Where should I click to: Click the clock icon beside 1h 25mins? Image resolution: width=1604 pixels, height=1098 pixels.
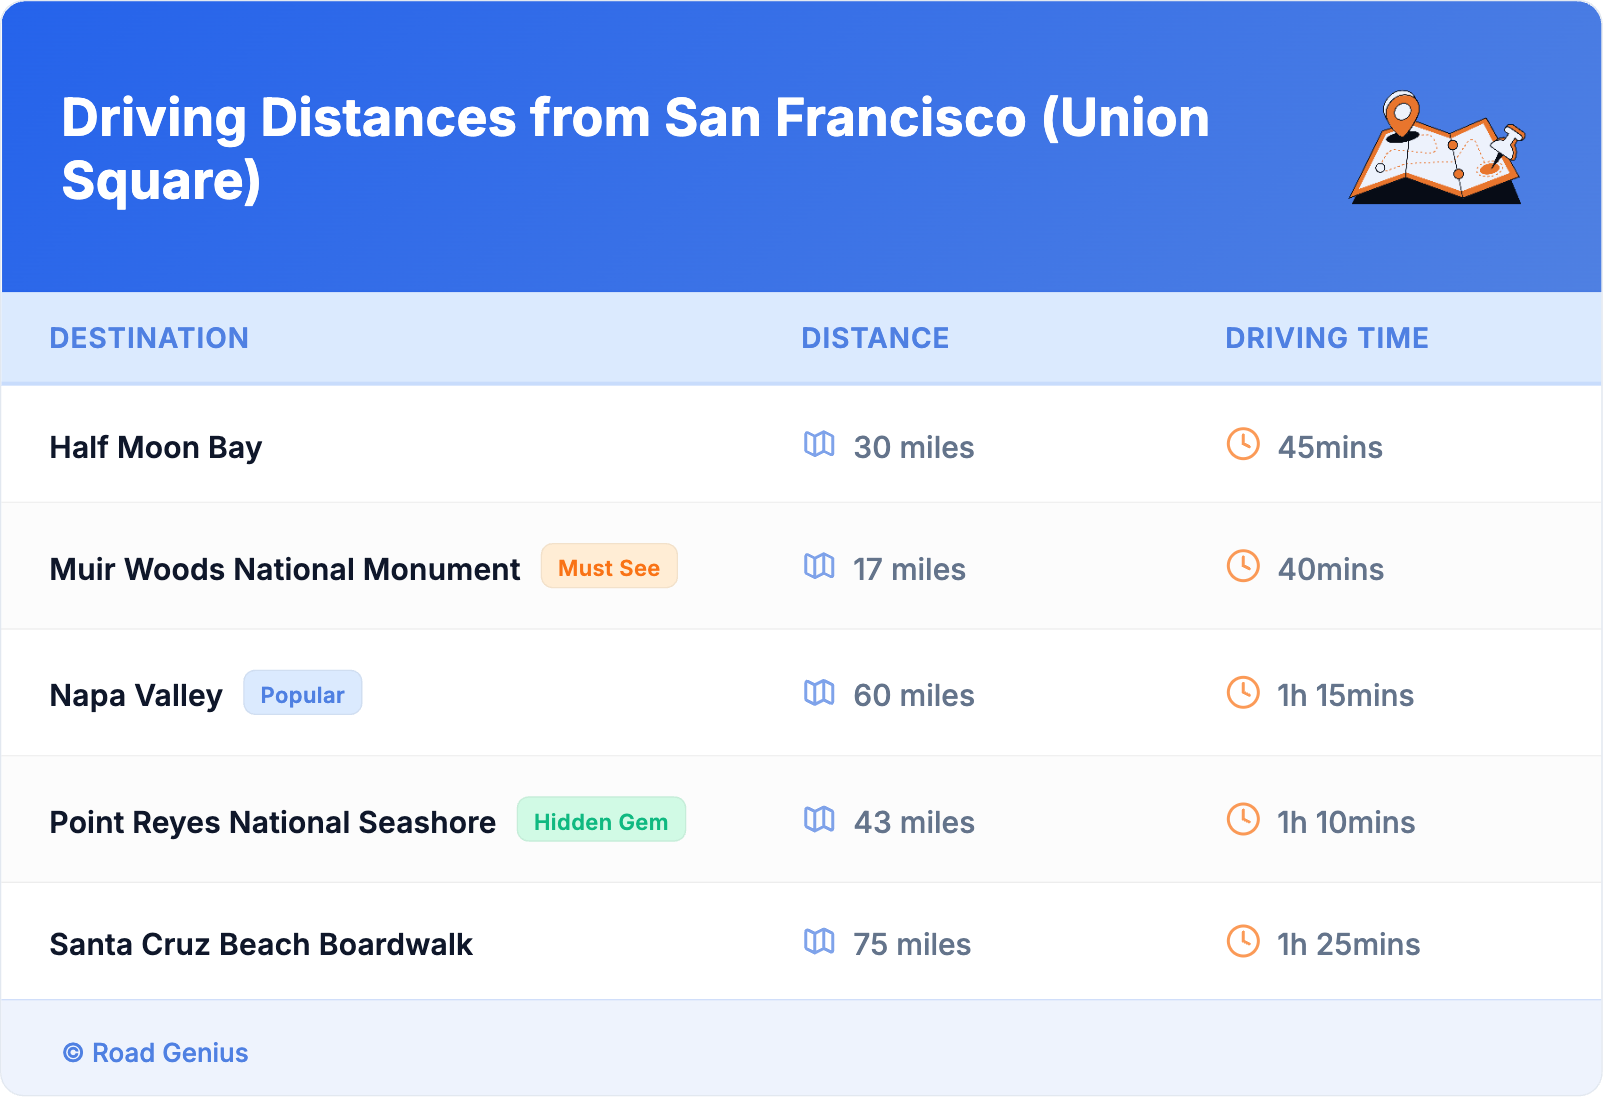1243,941
